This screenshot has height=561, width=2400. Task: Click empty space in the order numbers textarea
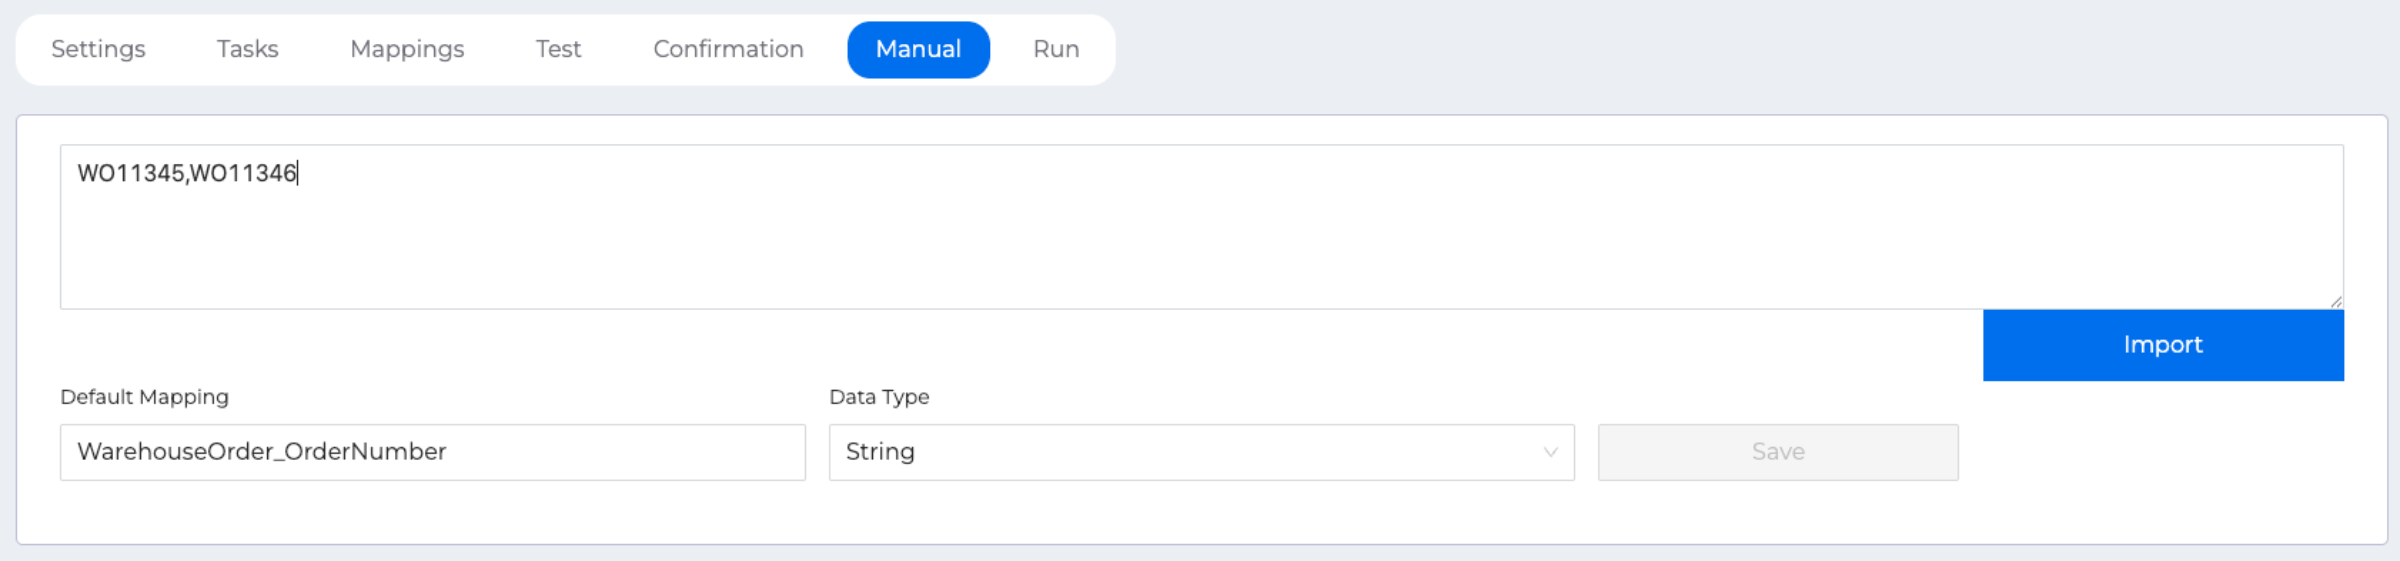tap(1200, 240)
